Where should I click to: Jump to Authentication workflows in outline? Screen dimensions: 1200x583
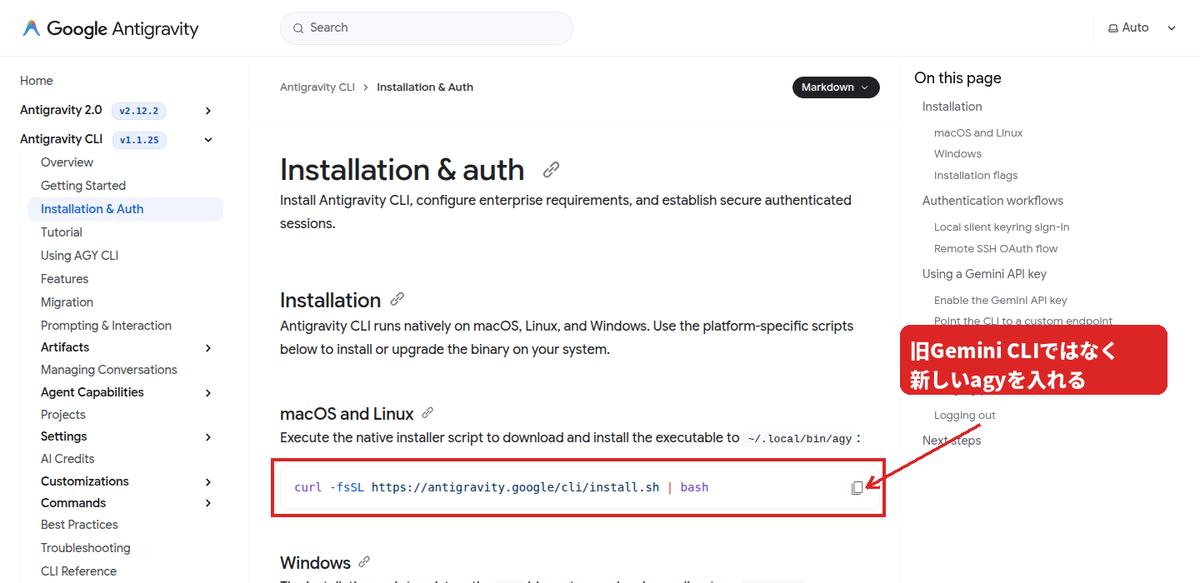[x=993, y=201]
